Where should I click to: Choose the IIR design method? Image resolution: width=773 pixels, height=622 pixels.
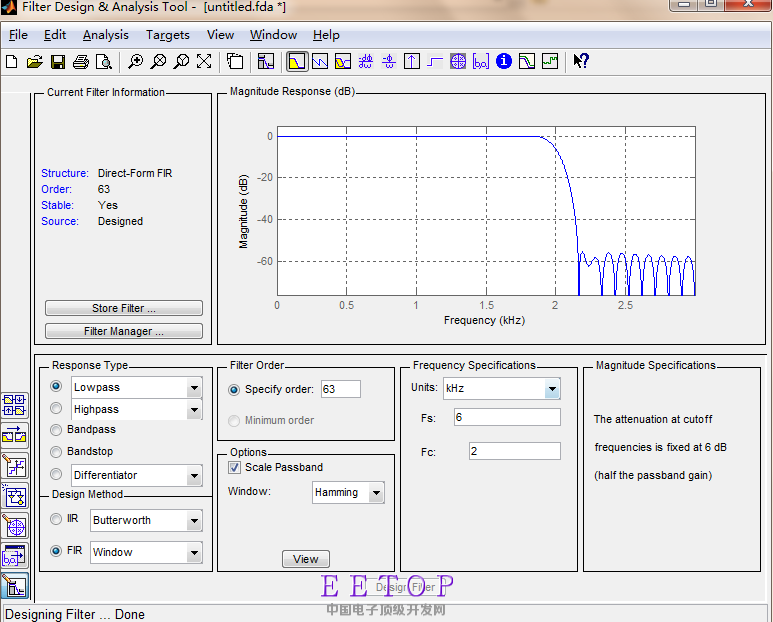[56, 520]
